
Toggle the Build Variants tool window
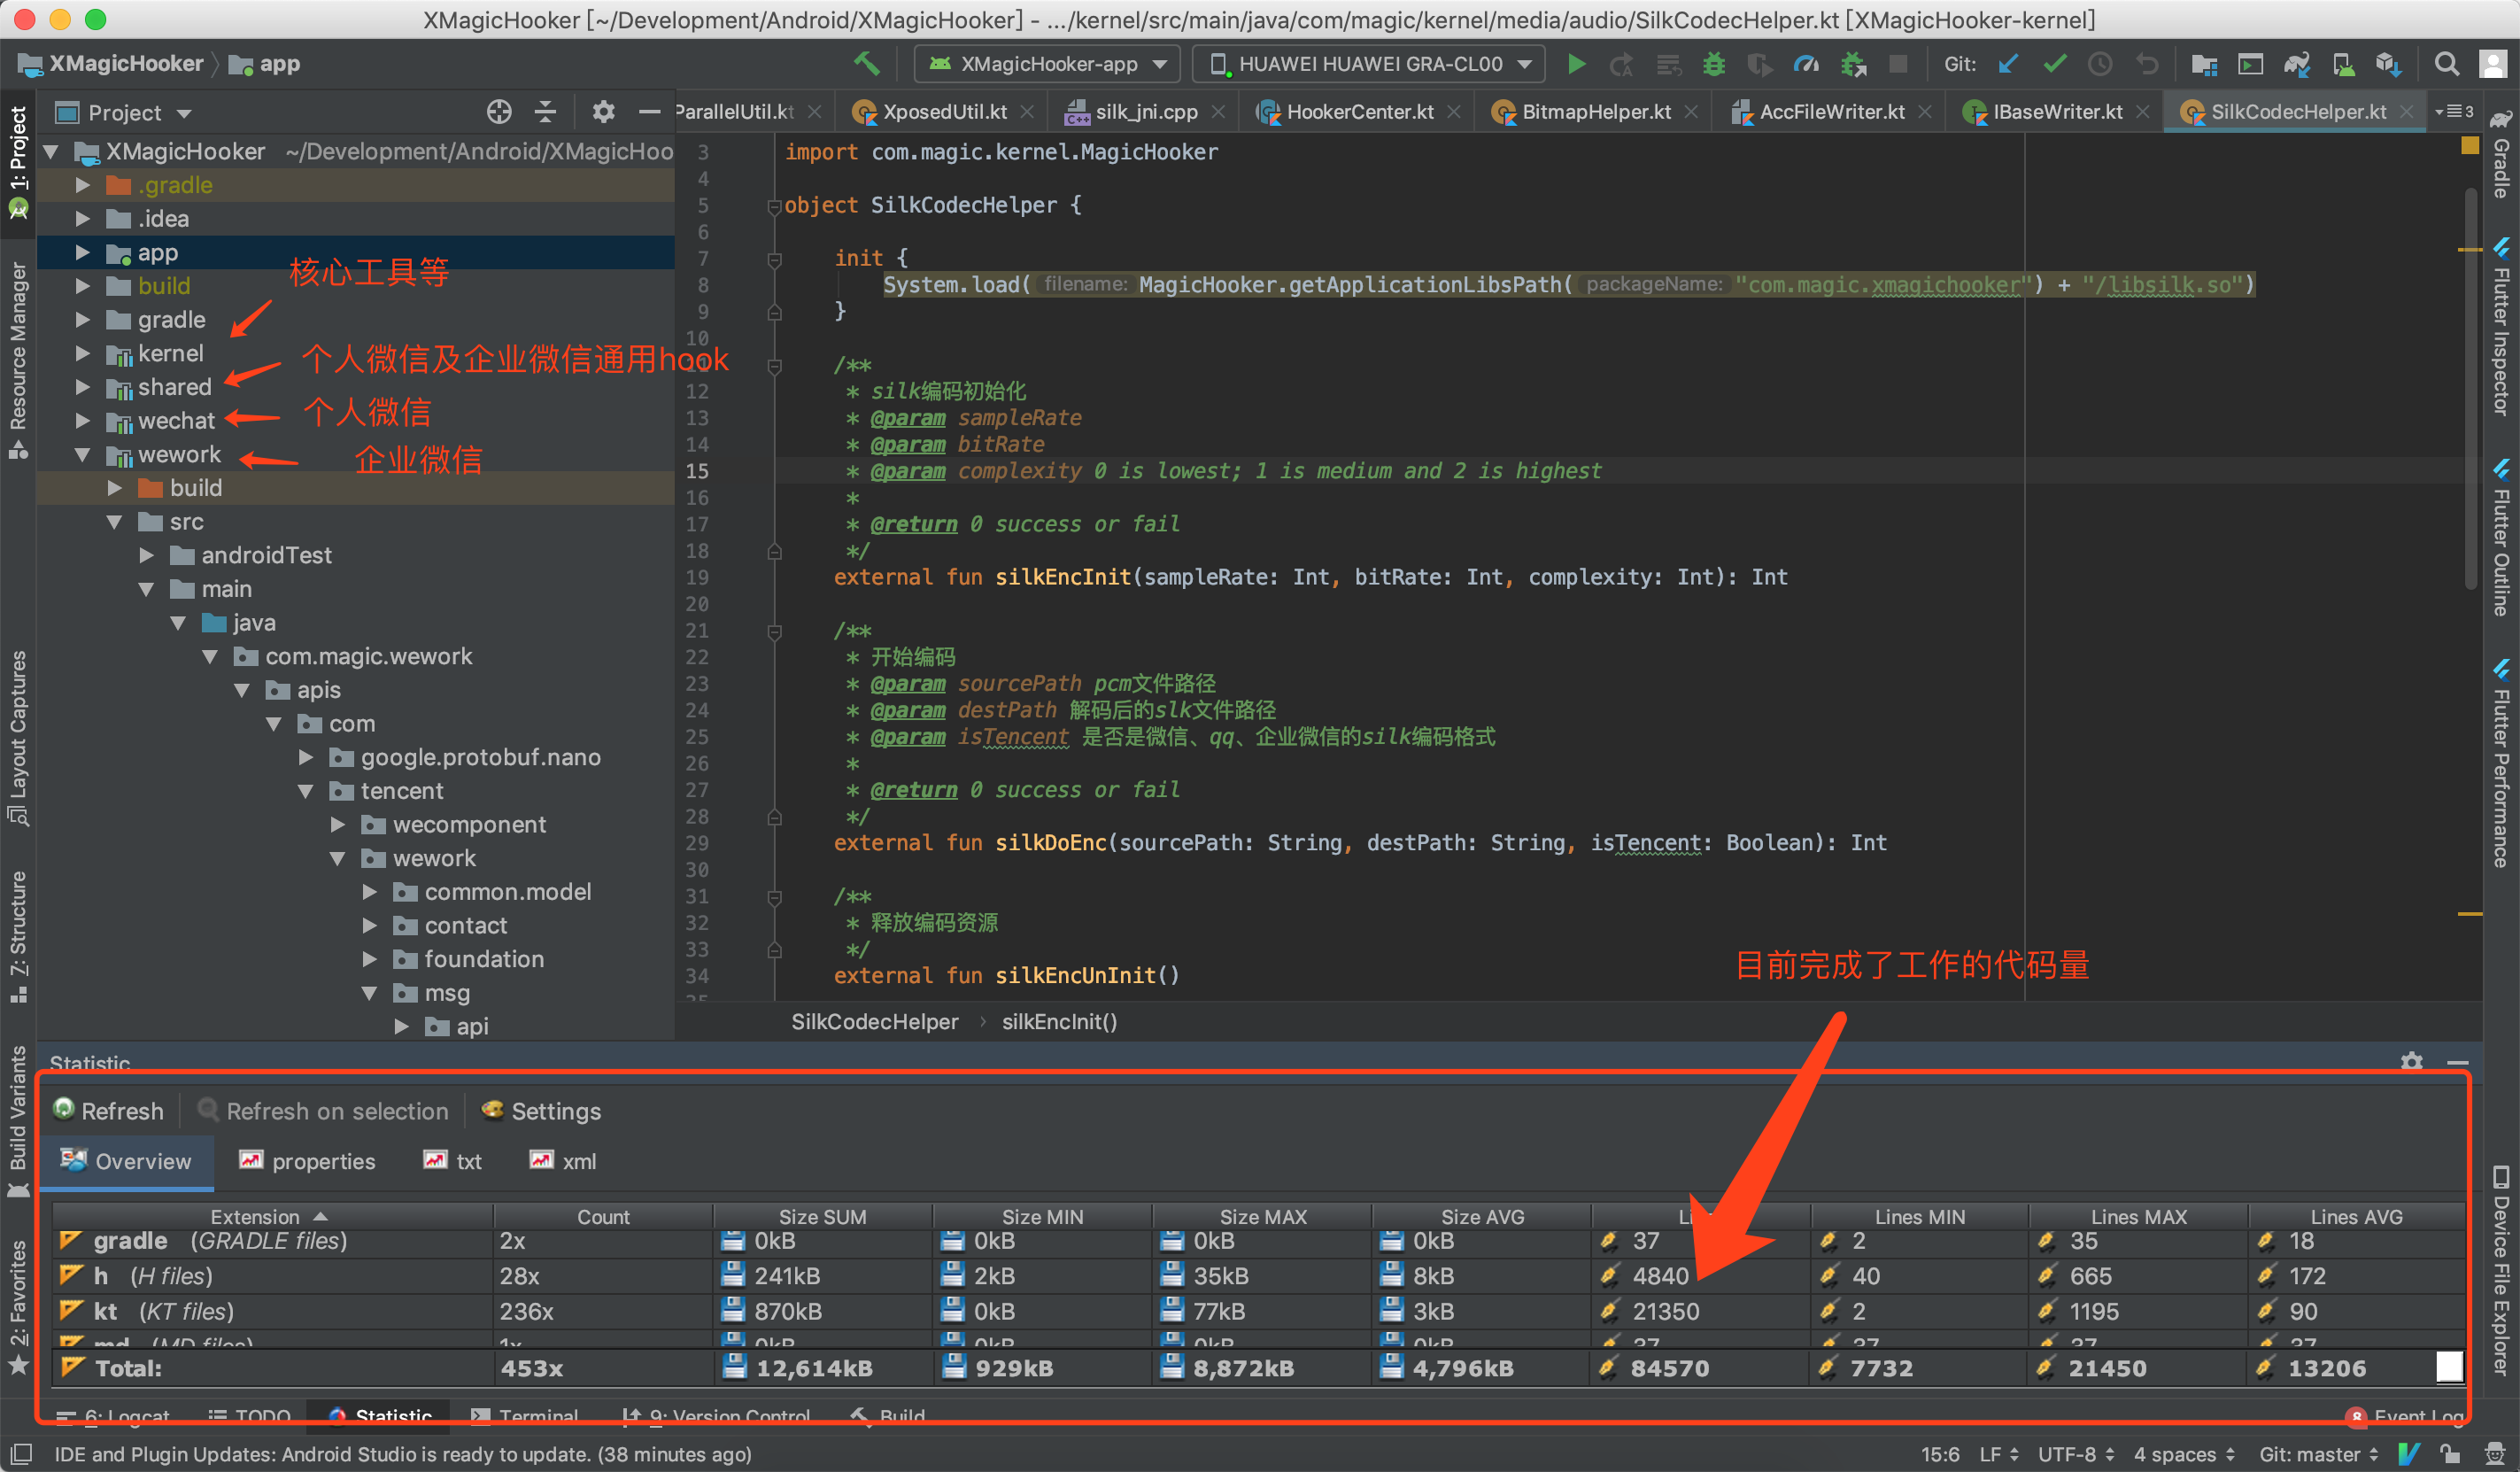click(18, 1120)
